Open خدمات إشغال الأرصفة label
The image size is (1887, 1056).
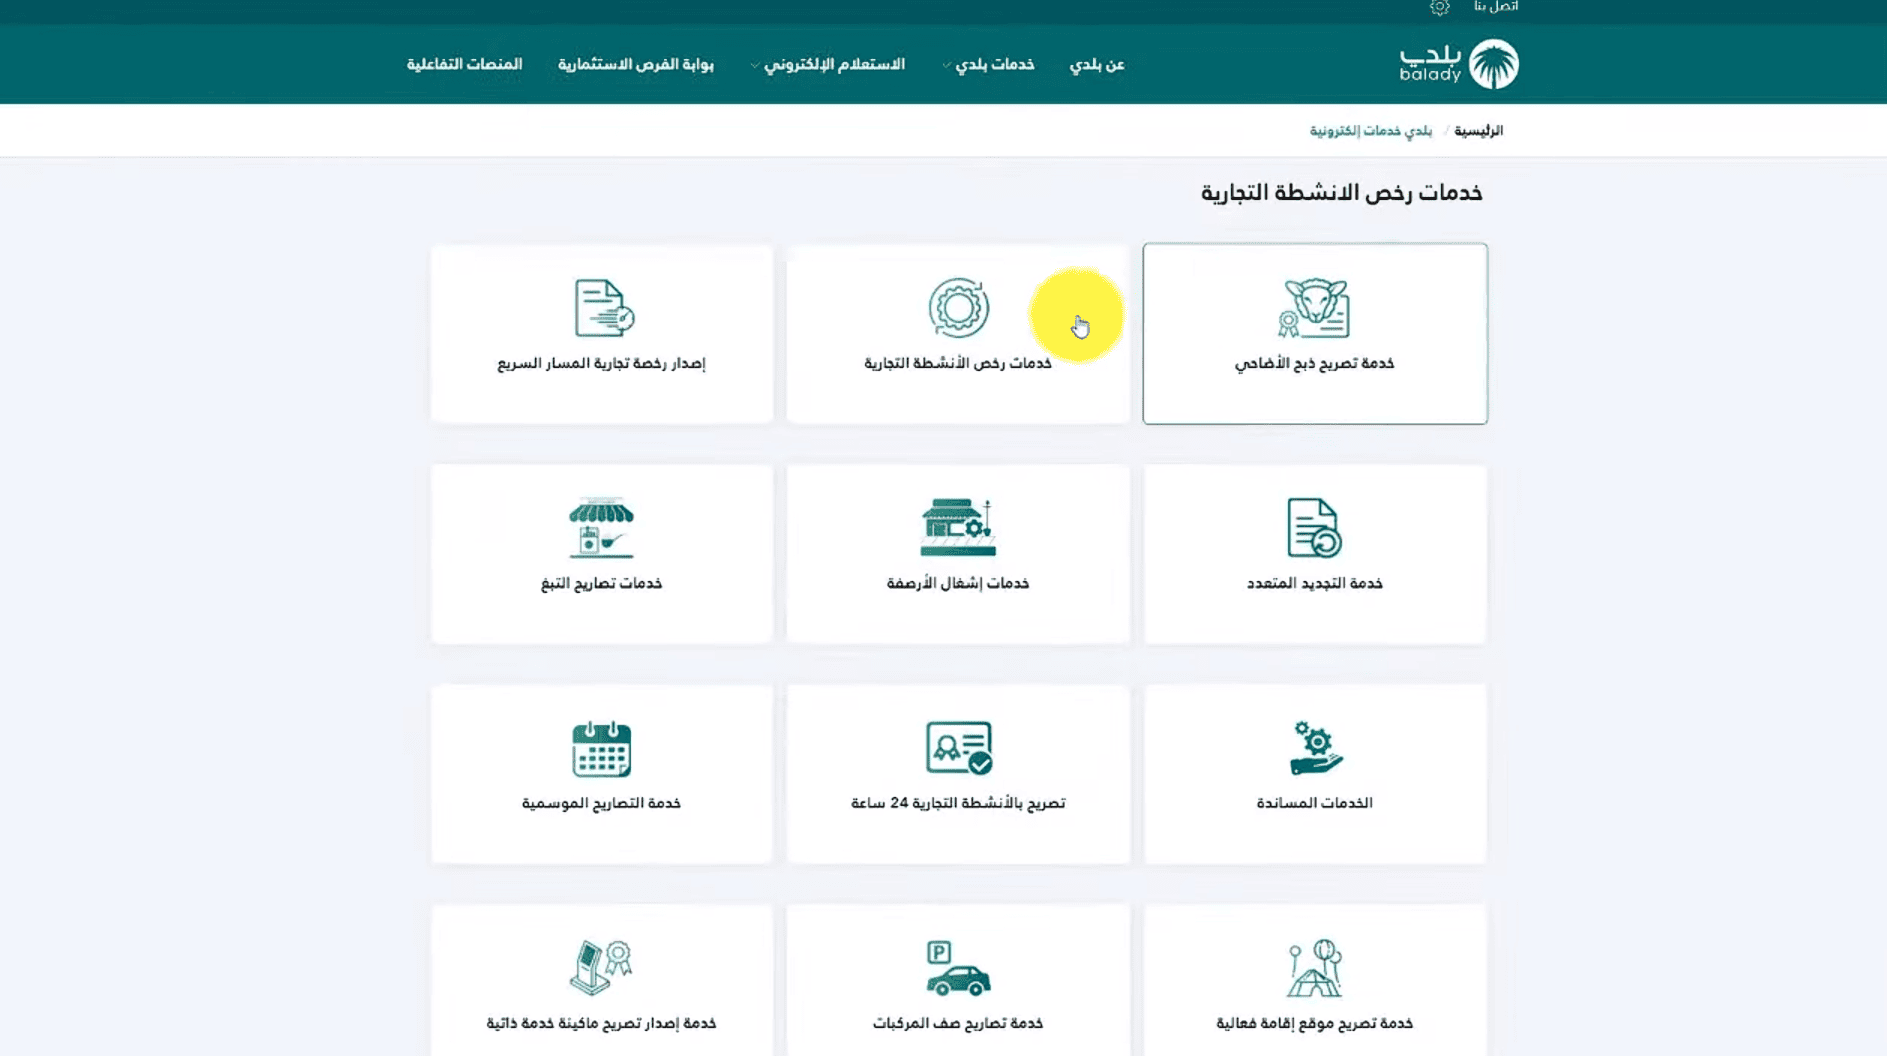(958, 583)
